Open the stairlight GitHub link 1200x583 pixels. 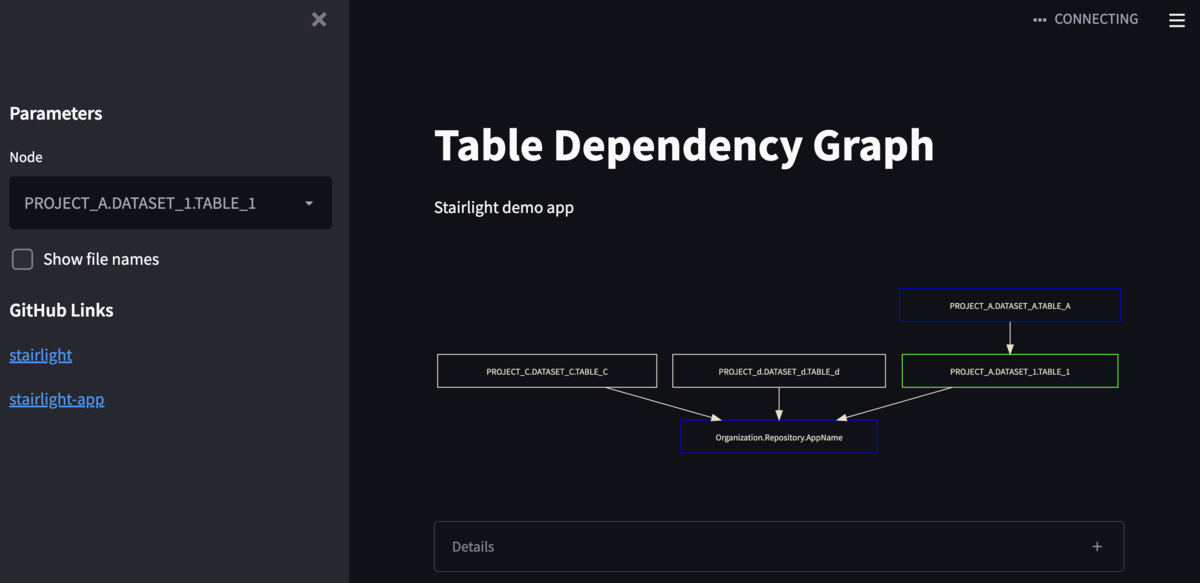click(41, 355)
